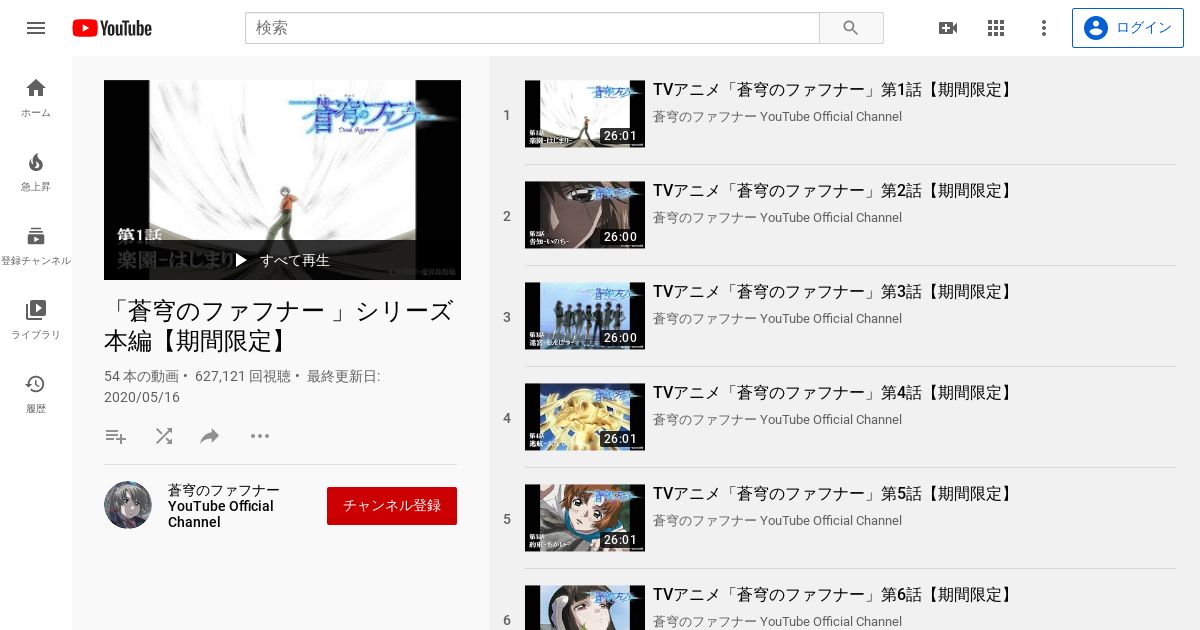Open 登録チャンネル subscriptions in sidebar

pyautogui.click(x=36, y=246)
